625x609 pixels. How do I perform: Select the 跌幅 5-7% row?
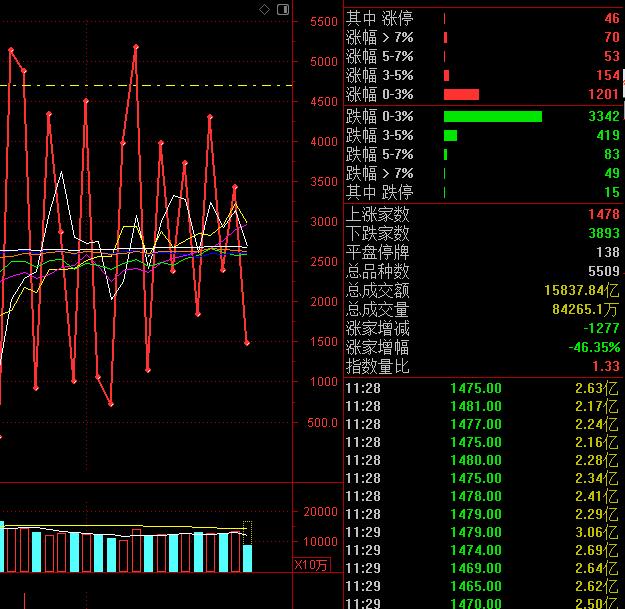pos(483,154)
